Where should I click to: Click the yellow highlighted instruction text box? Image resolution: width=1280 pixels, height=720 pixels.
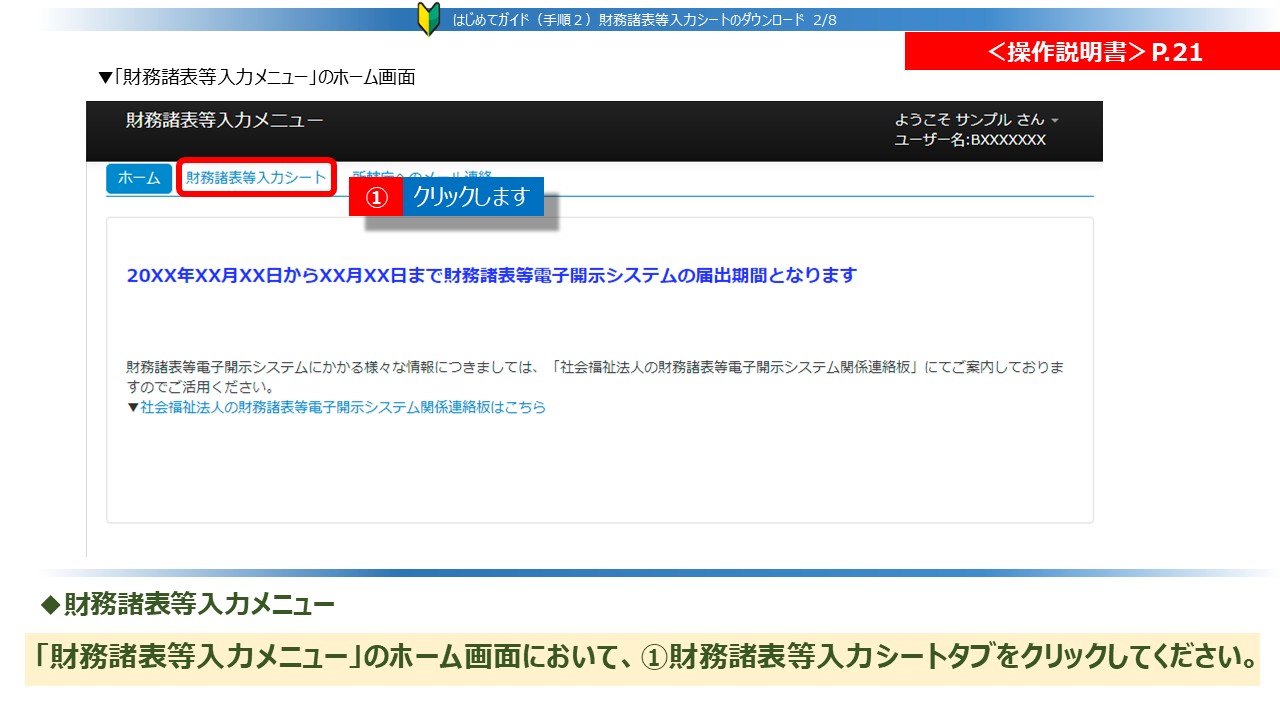(642, 658)
